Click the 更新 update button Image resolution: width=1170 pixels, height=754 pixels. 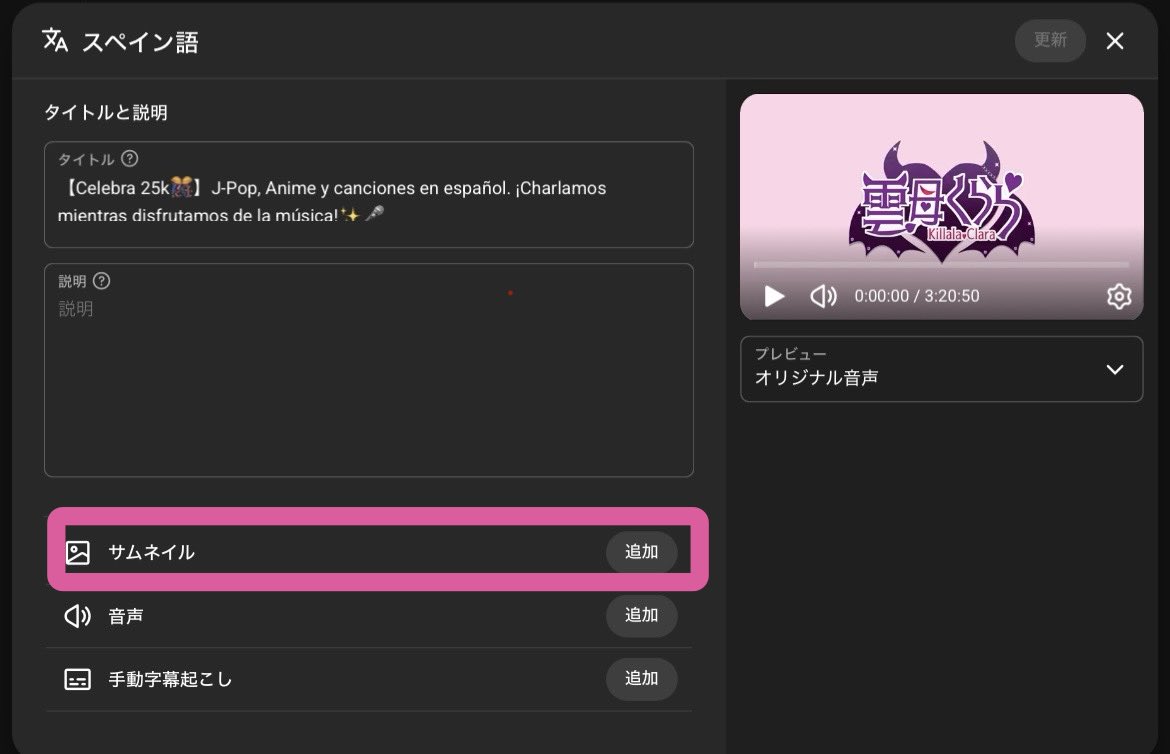tap(1050, 40)
